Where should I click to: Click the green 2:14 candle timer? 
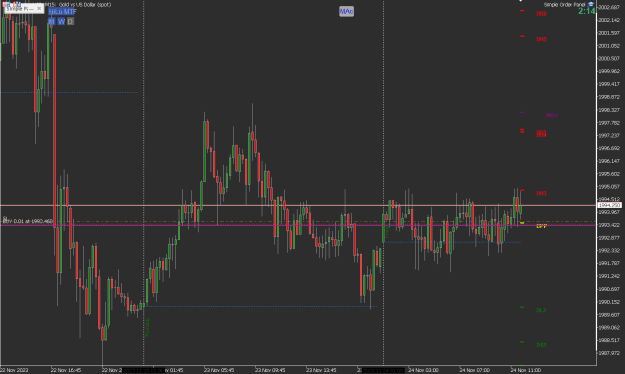pyautogui.click(x=587, y=12)
